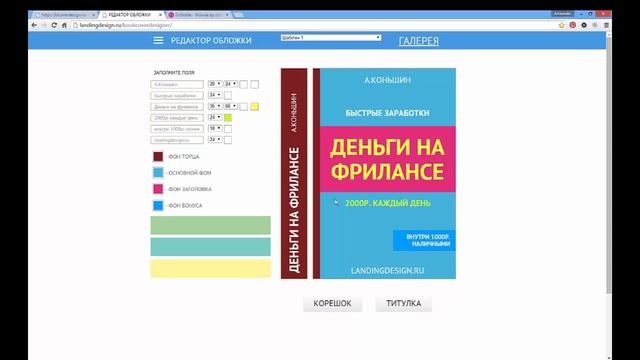Image resolution: width=640 pixels, height=360 pixels.
Task: Click the yellow color box in the title row
Action: click(x=254, y=107)
